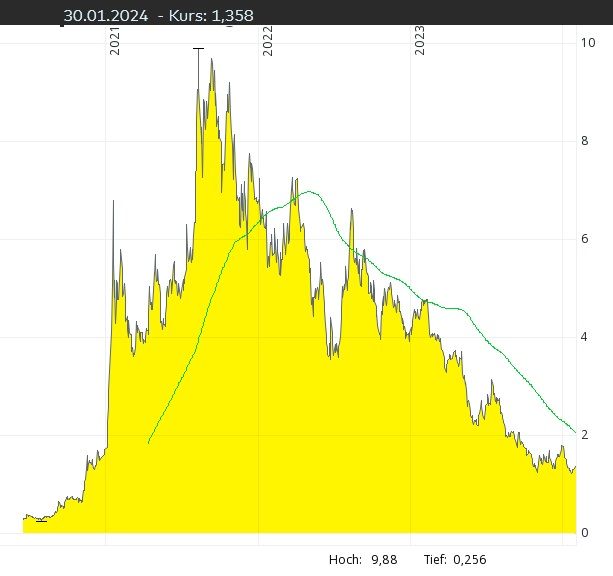
Task: Click the high marker at the chart peak
Action: 198,48
